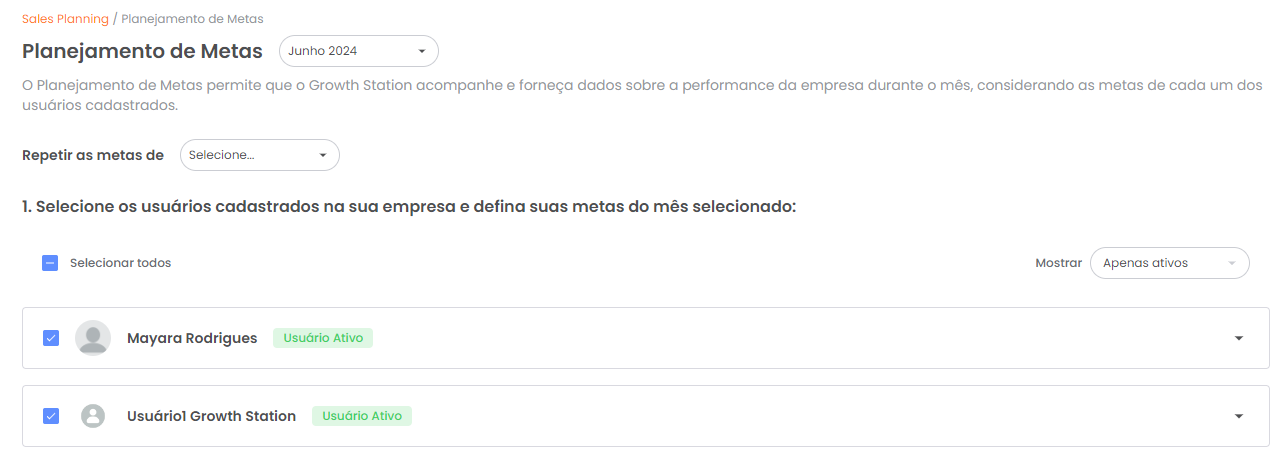
Task: Expand Usuário1 Growth Station goals row
Action: [1239, 416]
